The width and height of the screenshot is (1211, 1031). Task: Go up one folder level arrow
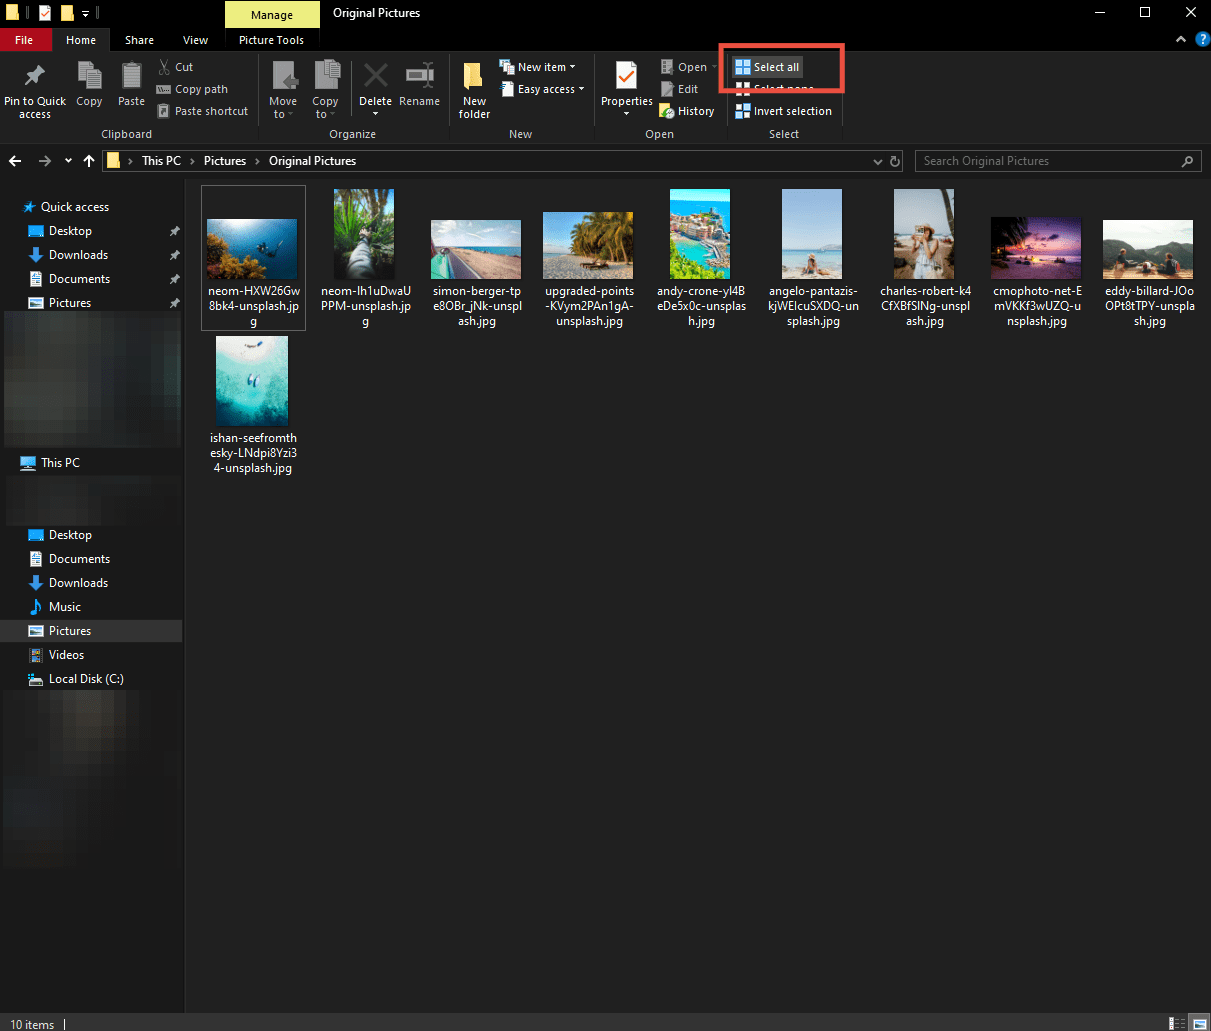pos(89,161)
